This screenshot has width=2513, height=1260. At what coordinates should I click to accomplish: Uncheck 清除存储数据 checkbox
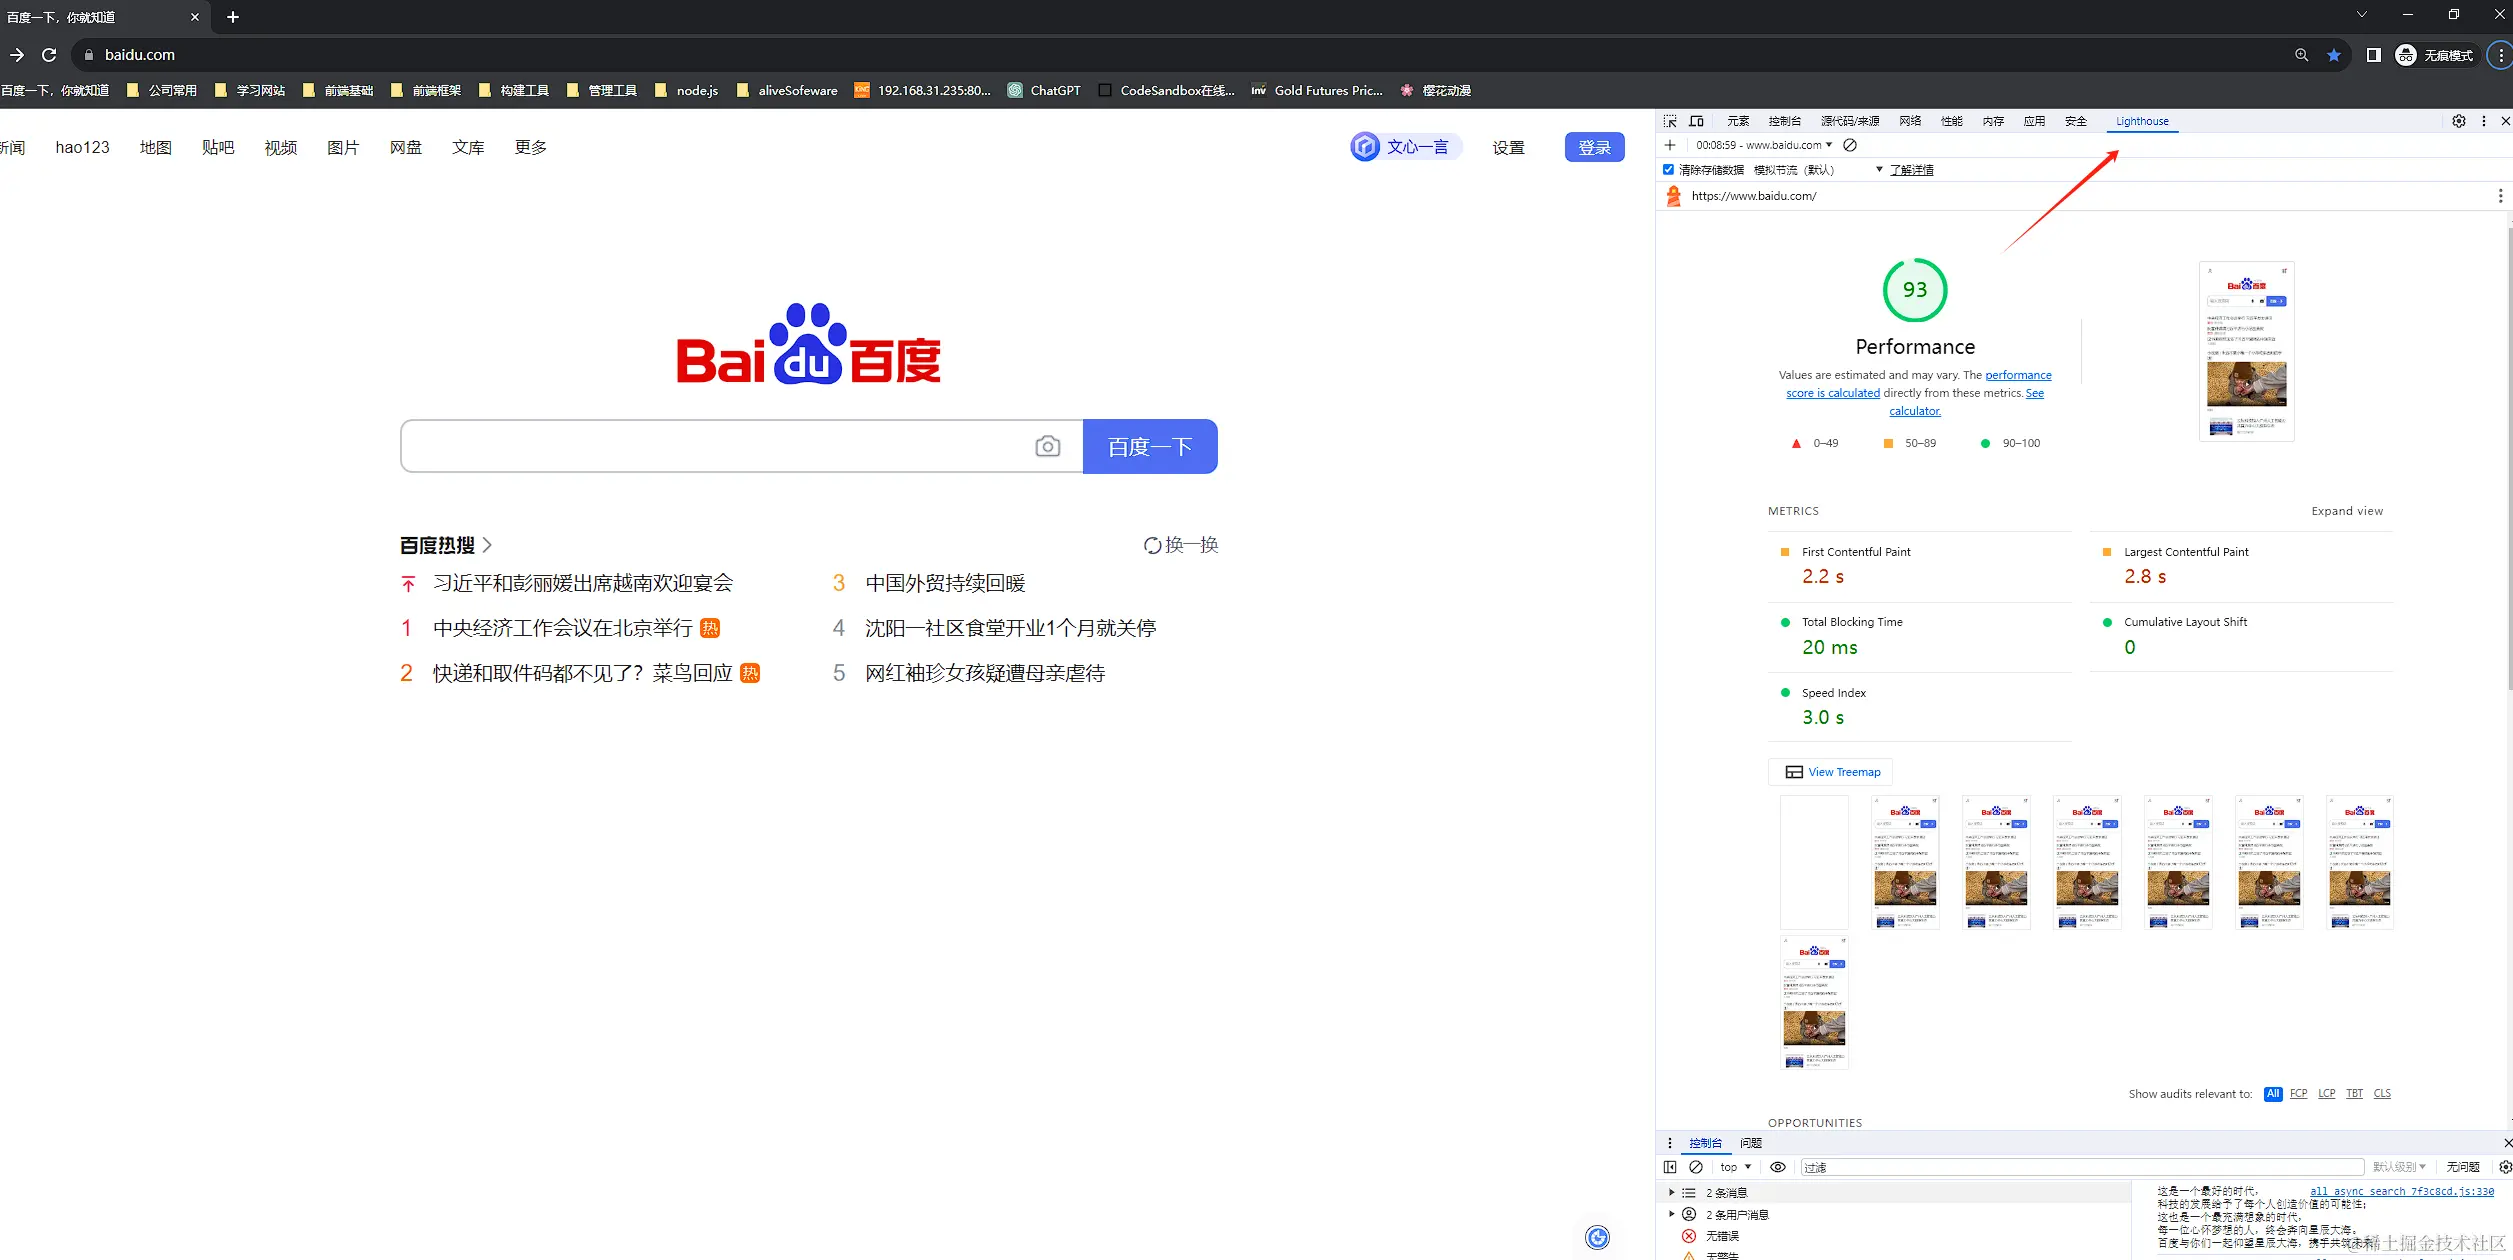click(1668, 170)
